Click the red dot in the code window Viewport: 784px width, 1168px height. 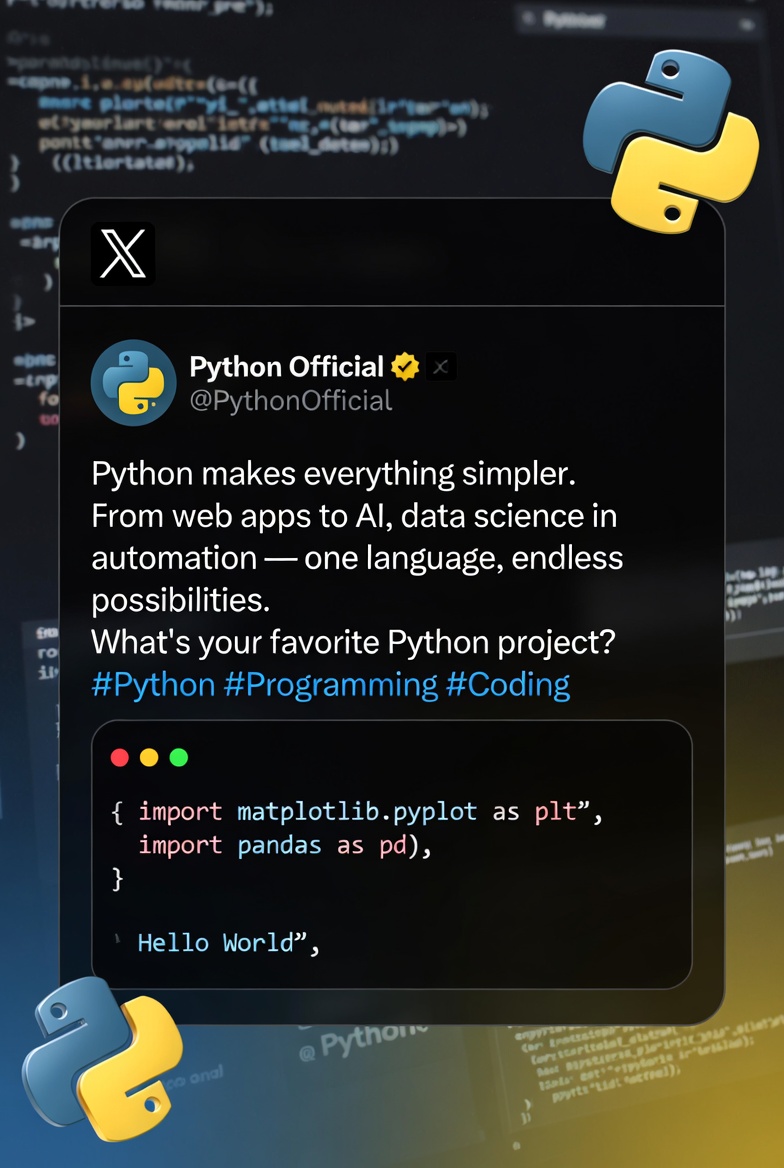(119, 758)
